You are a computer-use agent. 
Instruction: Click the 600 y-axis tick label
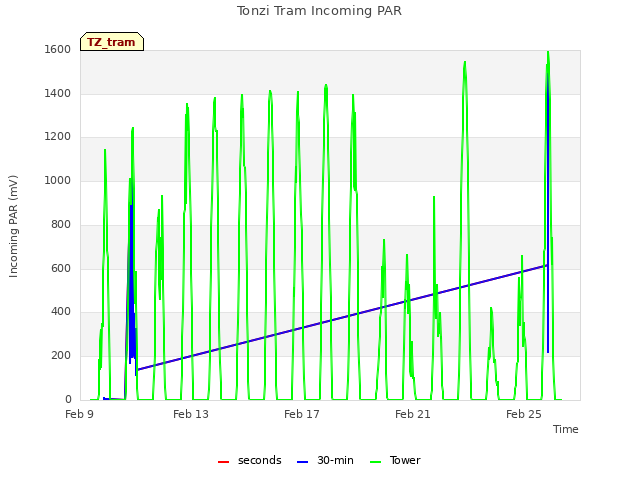click(x=61, y=269)
